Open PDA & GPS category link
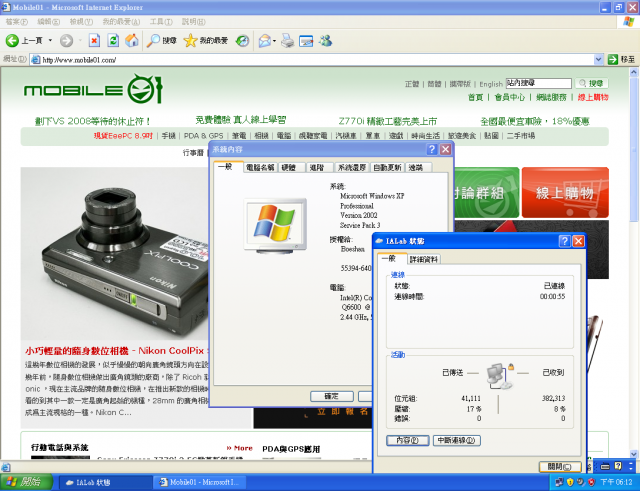Screen dimensions: 640x491 pos(203,136)
